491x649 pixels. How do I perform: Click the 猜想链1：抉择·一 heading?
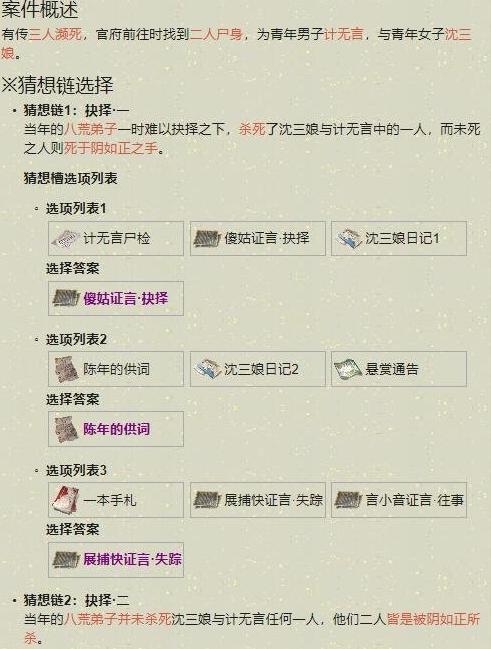pos(76,111)
